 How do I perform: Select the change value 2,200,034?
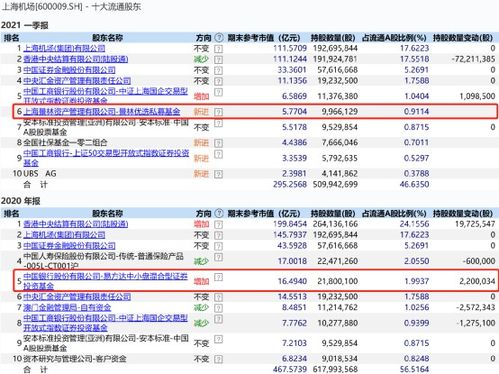pos(477,281)
